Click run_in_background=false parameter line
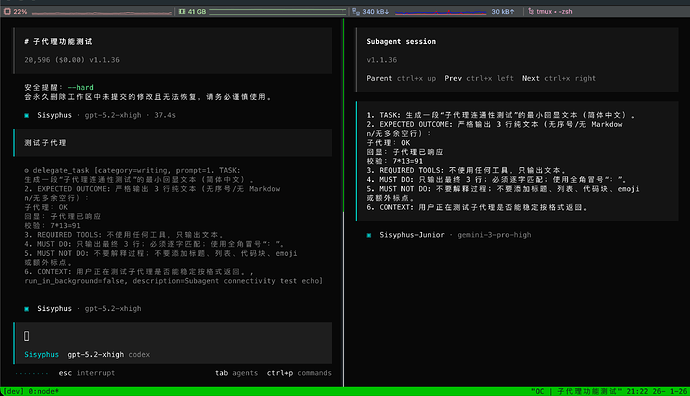The width and height of the screenshot is (690, 396). pos(173,281)
